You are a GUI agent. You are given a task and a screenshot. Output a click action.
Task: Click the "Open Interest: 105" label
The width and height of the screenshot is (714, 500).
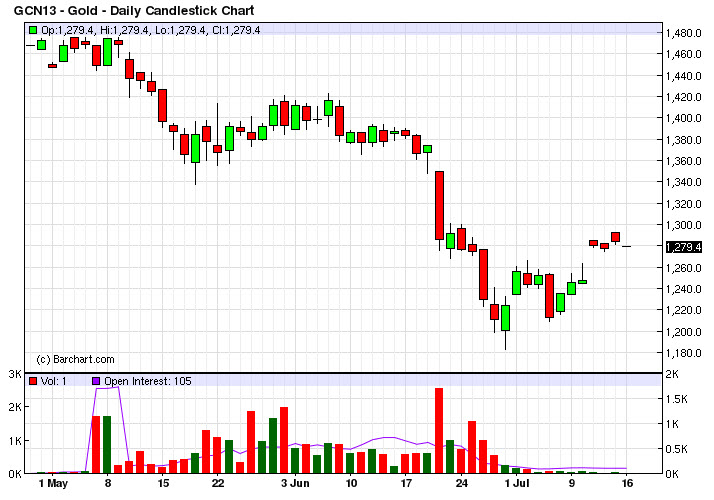pos(148,381)
